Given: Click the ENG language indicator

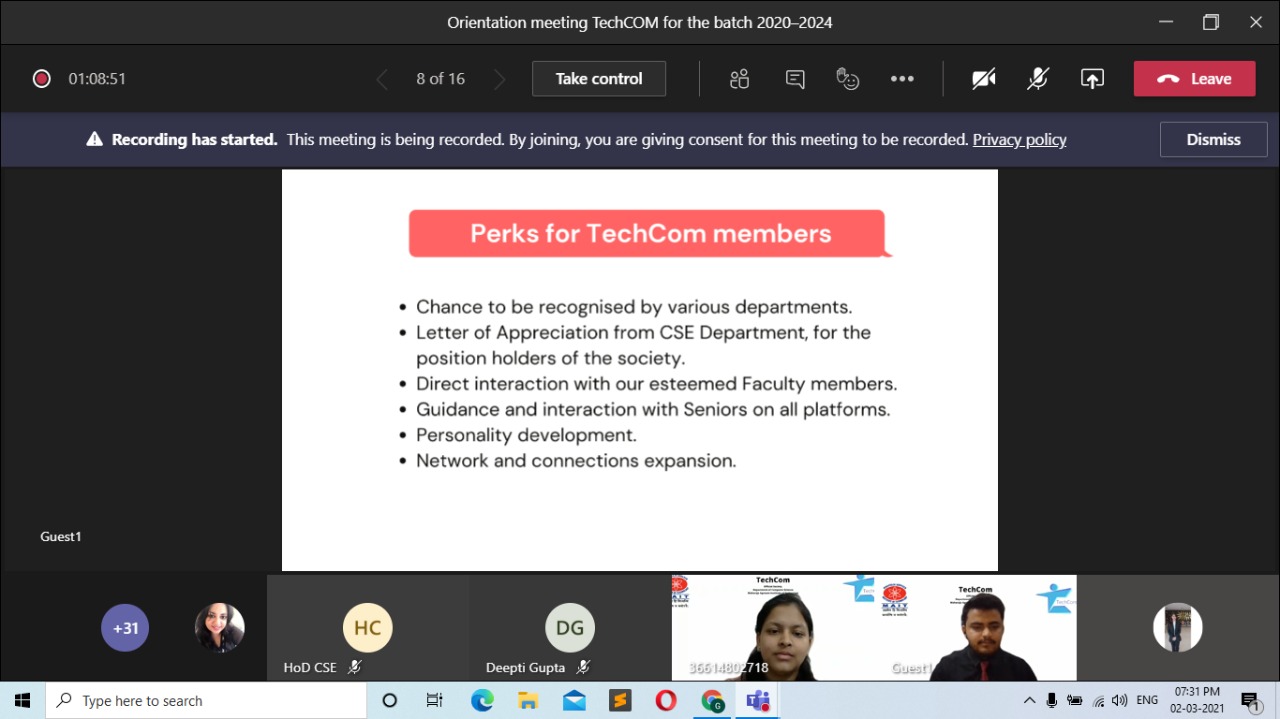Looking at the screenshot, I should click(1147, 700).
